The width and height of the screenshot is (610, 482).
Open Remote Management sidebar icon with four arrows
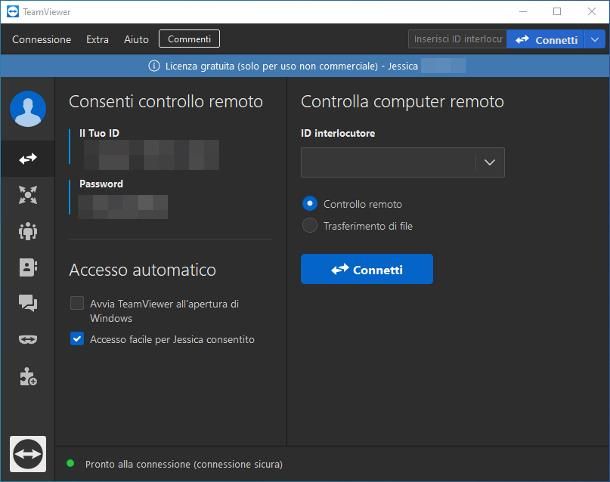click(x=28, y=195)
